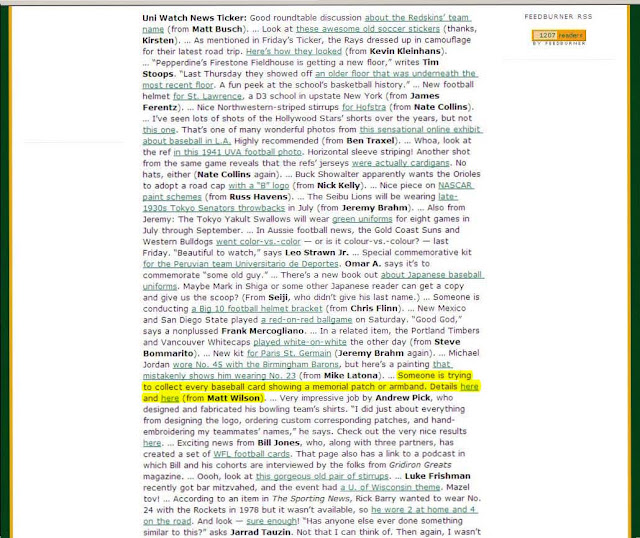Click the bold name 'Jarrad Tauzin'

click(260, 533)
